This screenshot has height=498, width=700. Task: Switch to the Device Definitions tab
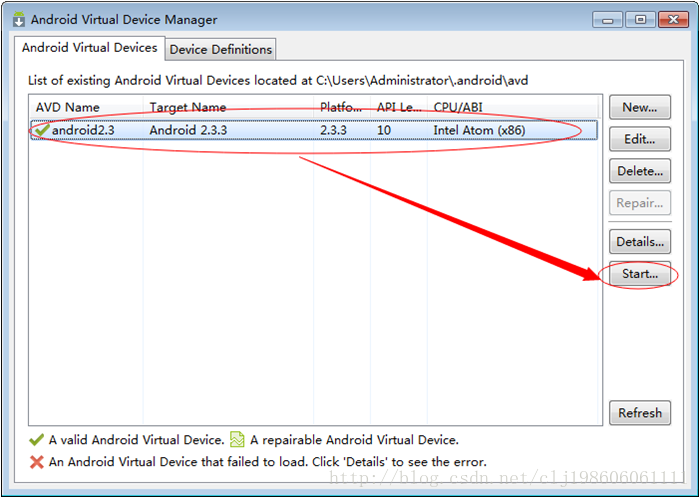coord(221,50)
